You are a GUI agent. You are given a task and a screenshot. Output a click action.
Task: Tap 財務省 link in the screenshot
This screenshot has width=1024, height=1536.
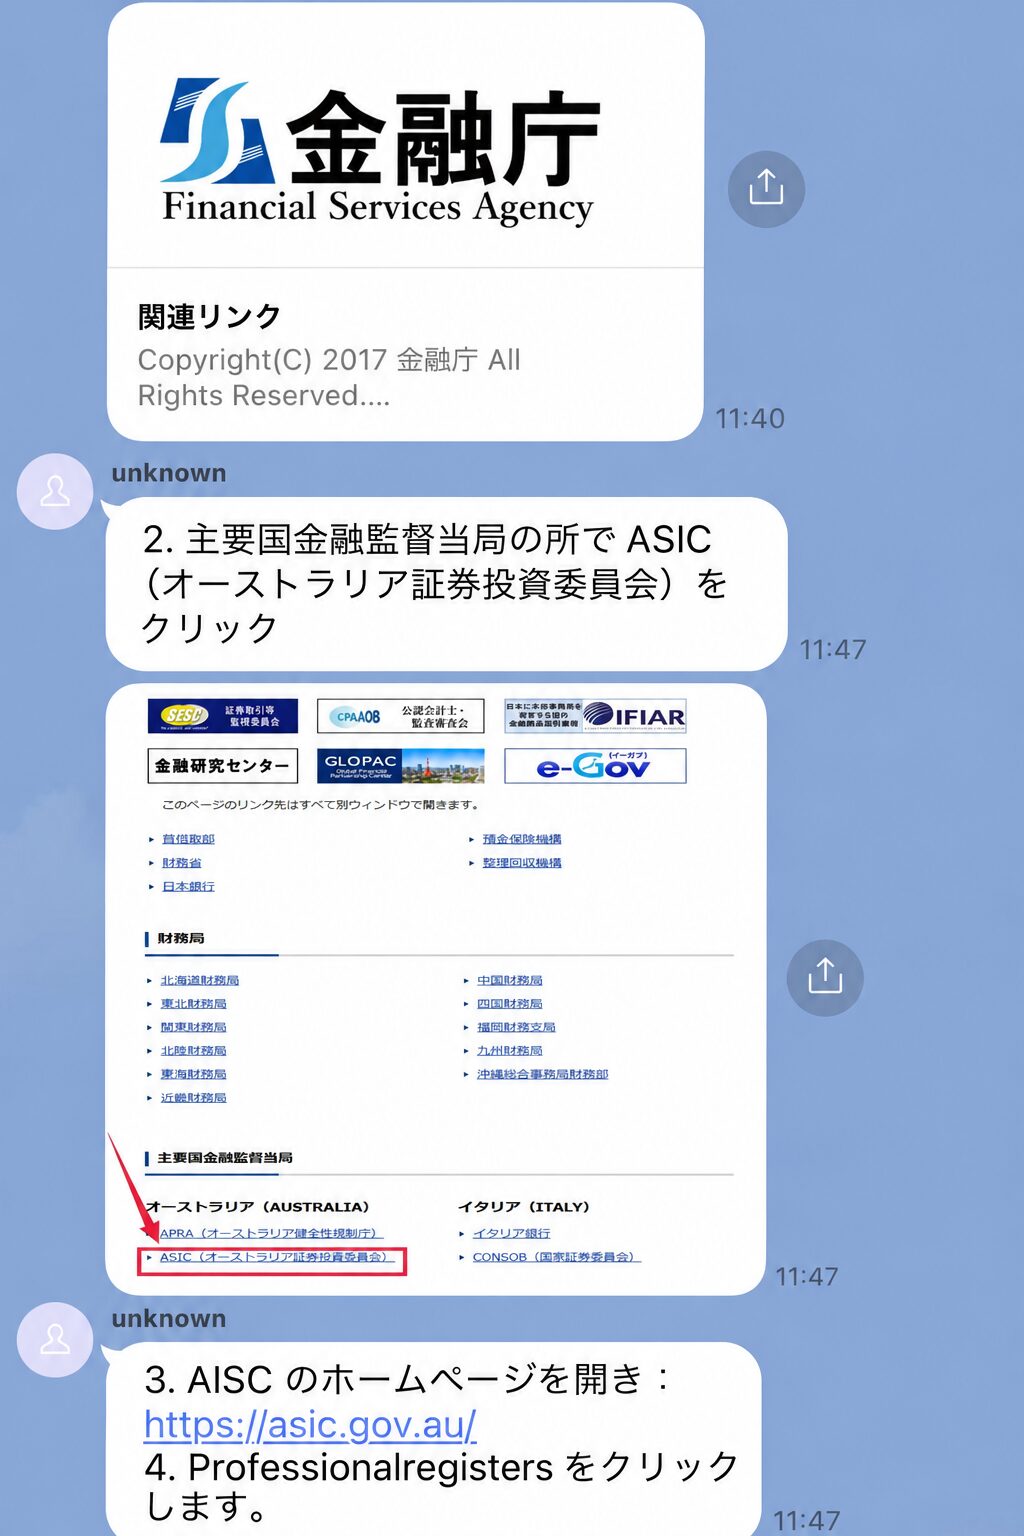click(x=182, y=863)
